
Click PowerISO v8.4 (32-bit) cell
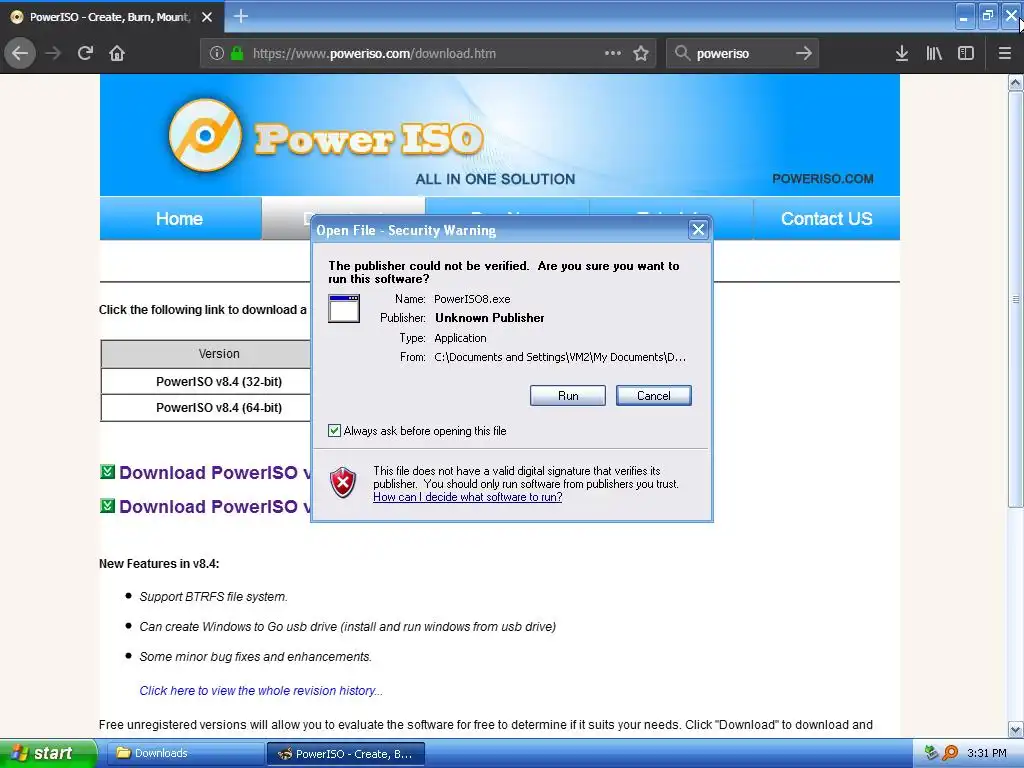tap(219, 381)
